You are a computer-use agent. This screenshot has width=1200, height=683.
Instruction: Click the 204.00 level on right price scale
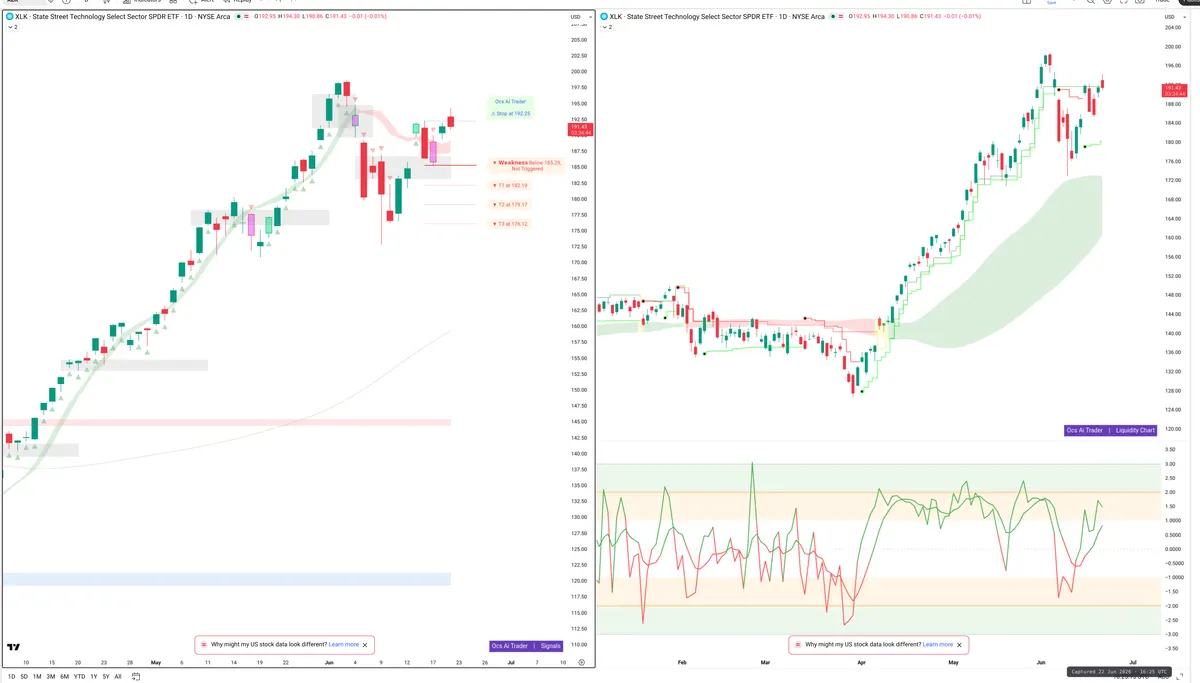1173,27
